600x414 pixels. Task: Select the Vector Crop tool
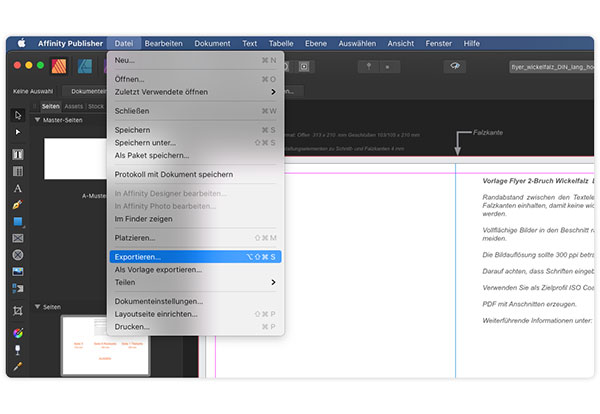point(18,311)
